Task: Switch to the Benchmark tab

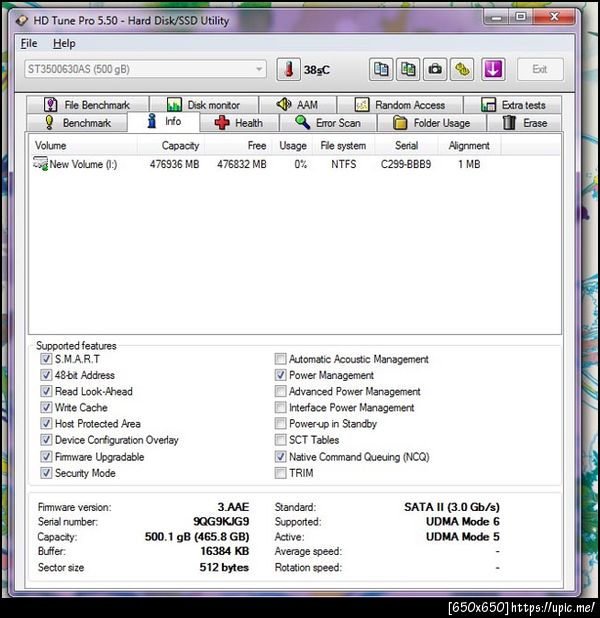Action: 77,123
